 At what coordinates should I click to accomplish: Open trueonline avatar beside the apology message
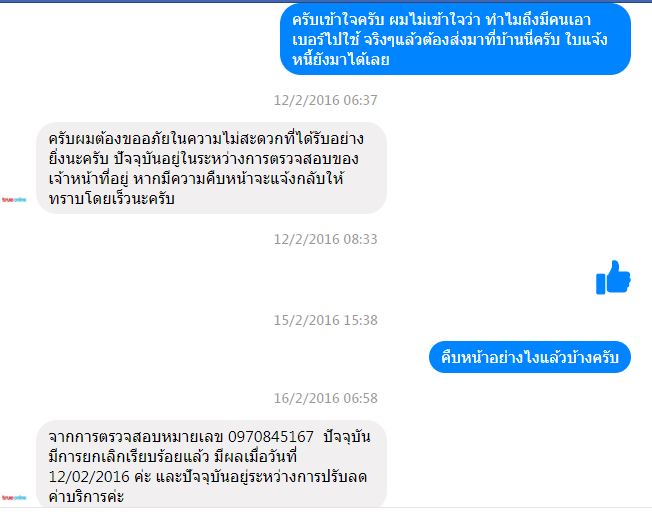pyautogui.click(x=14, y=200)
